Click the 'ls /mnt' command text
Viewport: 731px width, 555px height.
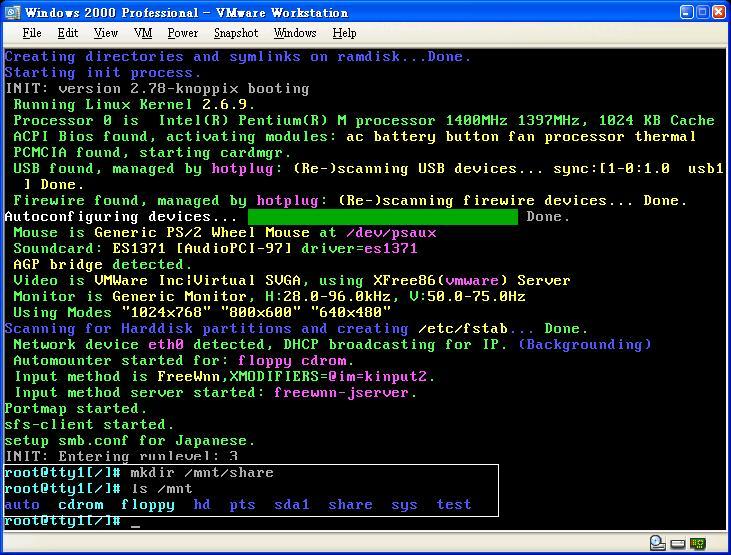click(161, 489)
